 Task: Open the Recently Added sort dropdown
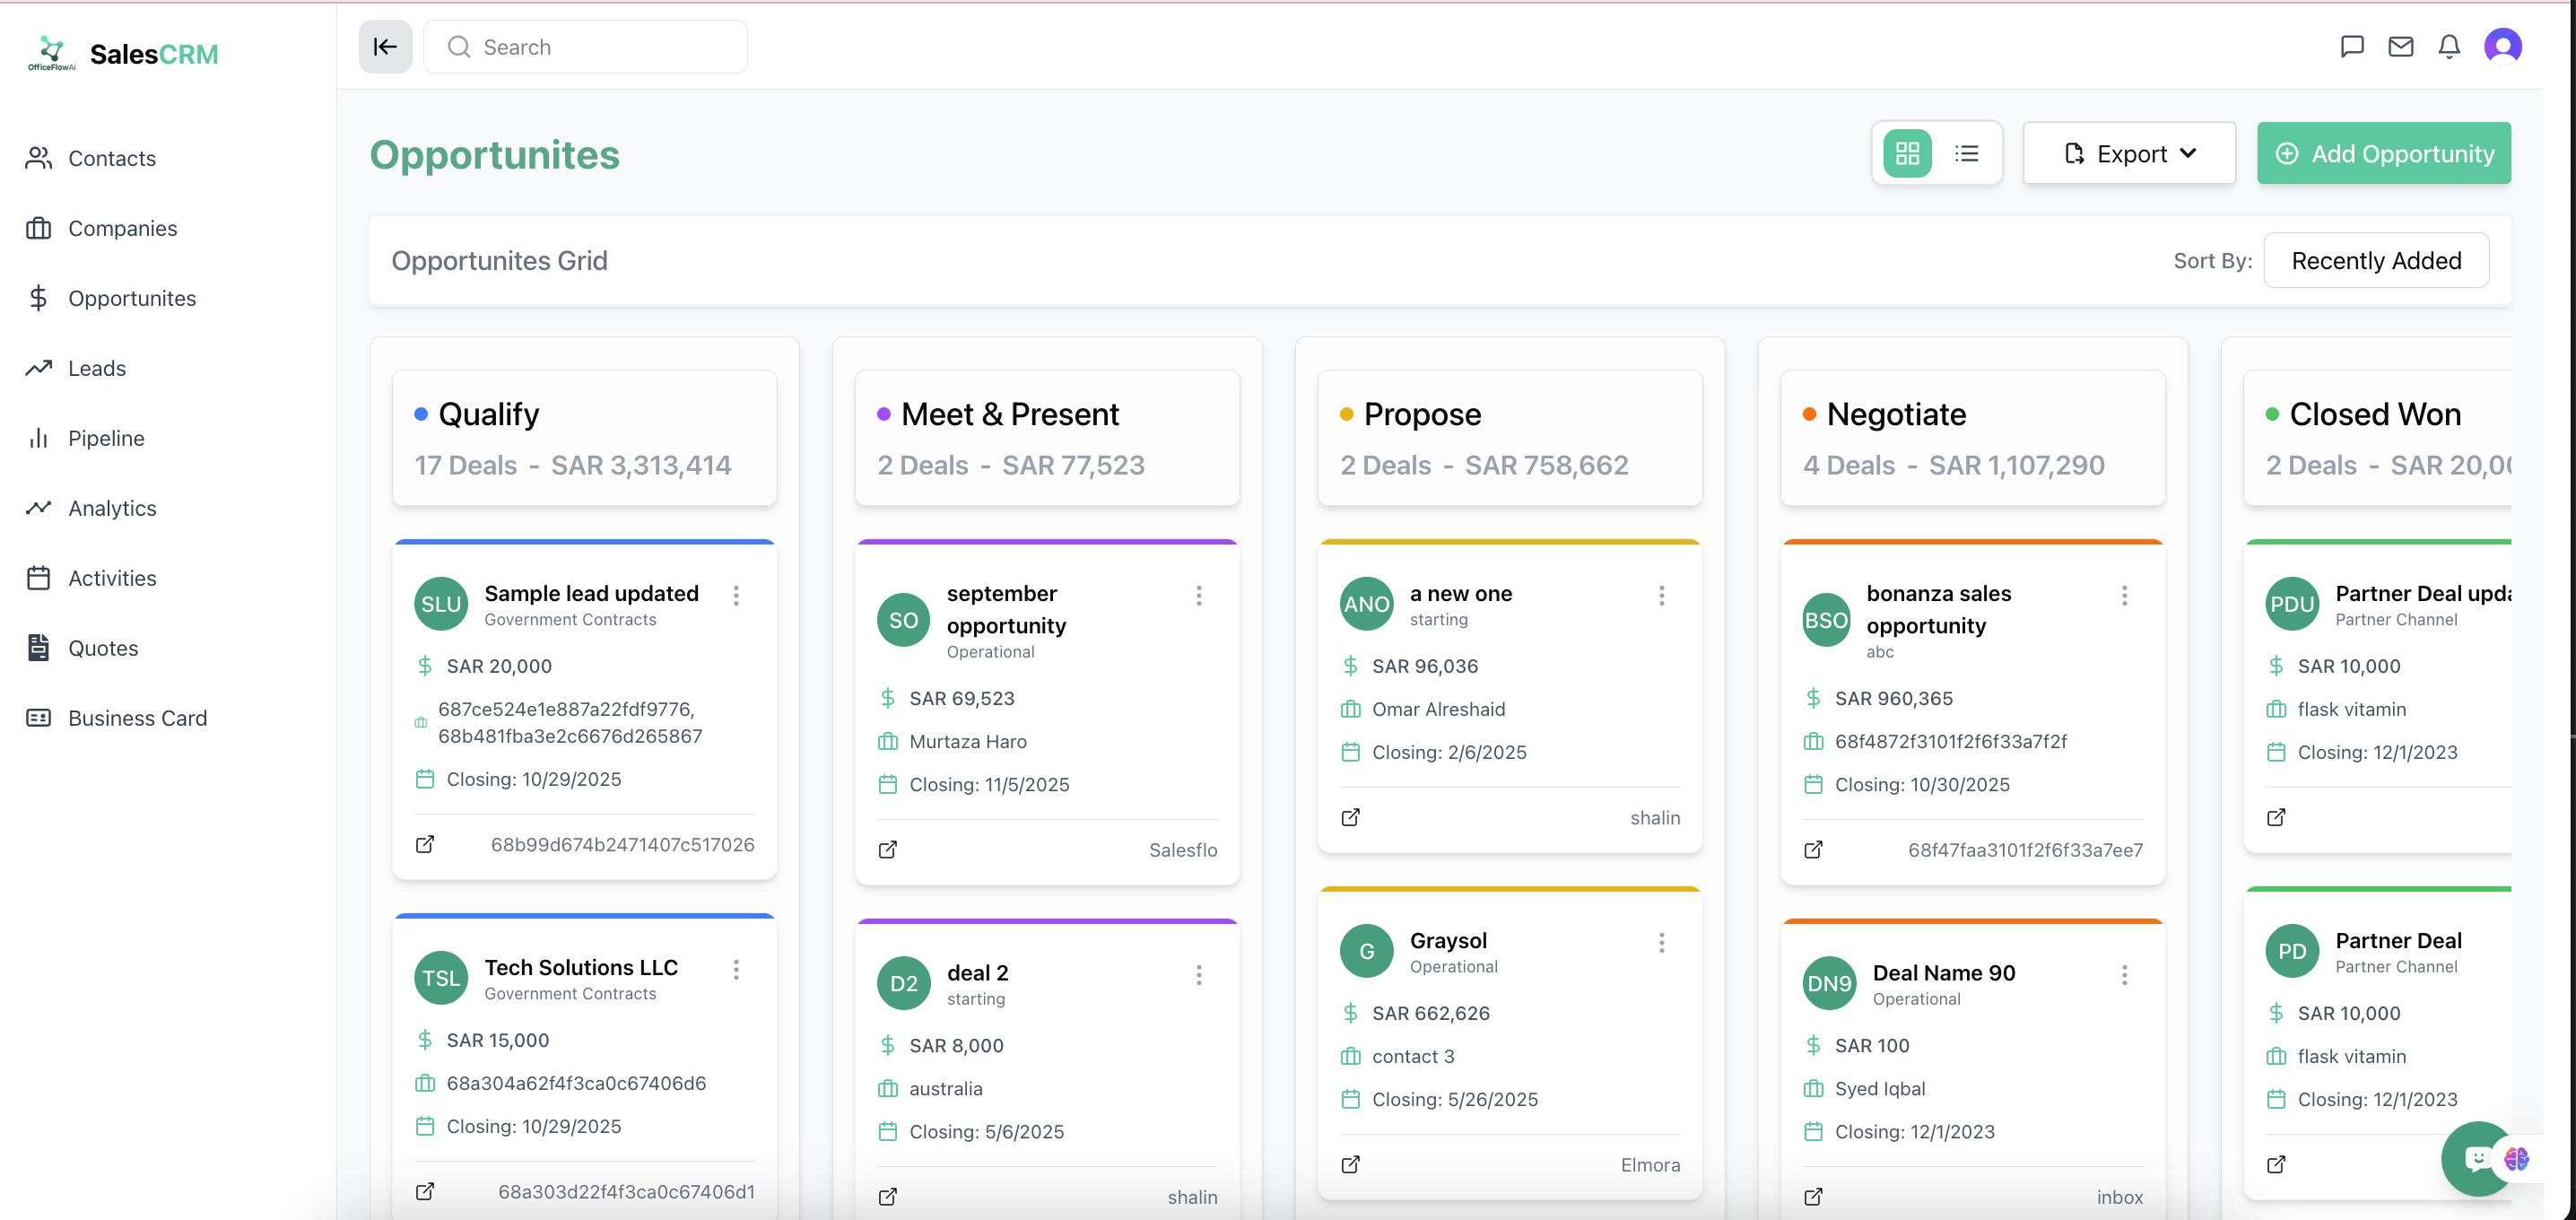[2375, 261]
